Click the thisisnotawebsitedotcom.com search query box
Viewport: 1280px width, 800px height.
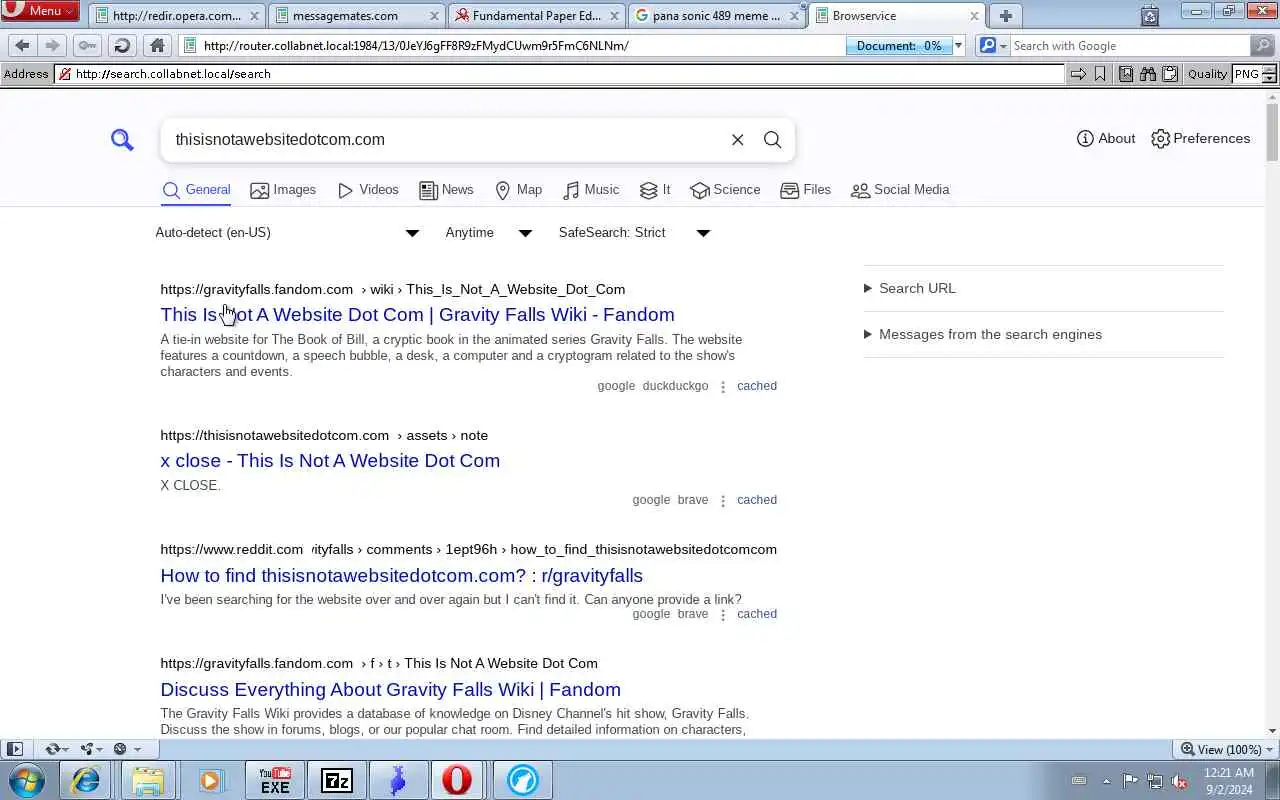click(445, 140)
